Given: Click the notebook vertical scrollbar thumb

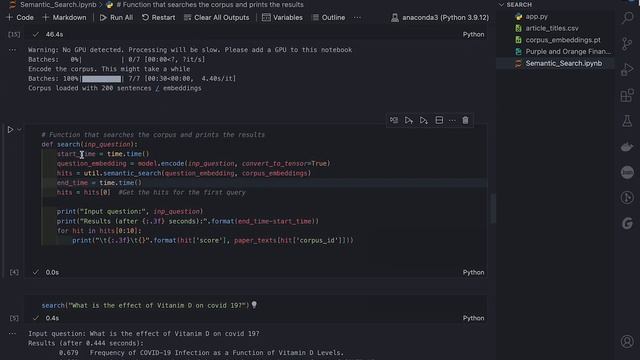Looking at the screenshot, I should [x=493, y=208].
